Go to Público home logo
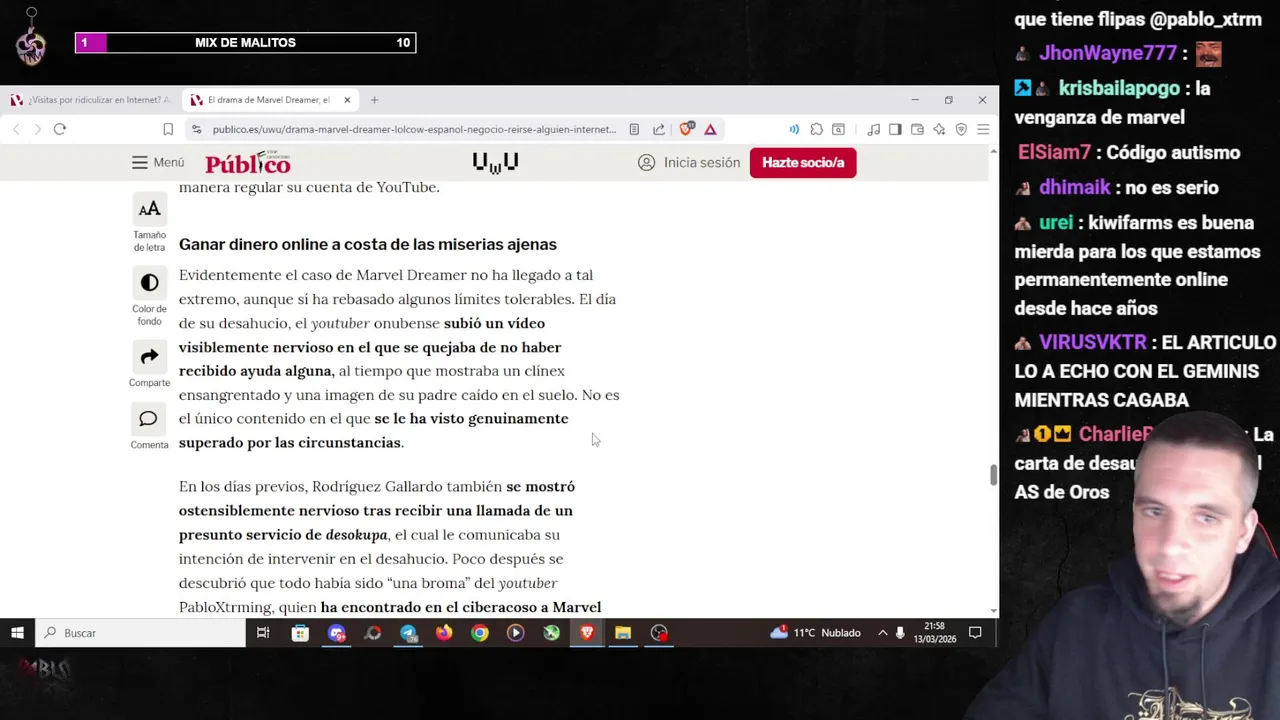The width and height of the screenshot is (1280, 720). tap(248, 162)
